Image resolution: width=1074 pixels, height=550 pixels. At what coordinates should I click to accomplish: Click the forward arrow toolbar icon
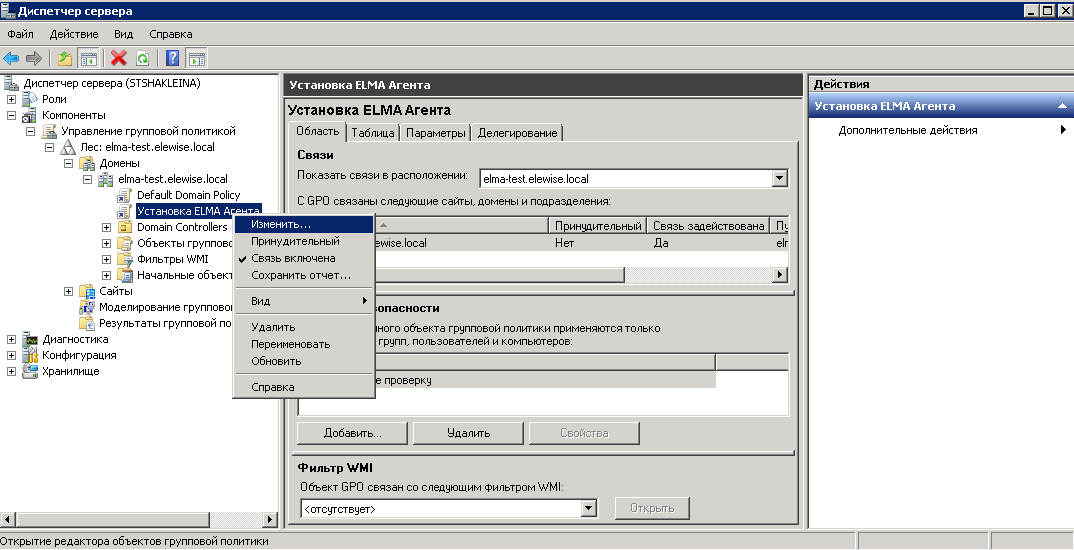pyautogui.click(x=34, y=58)
